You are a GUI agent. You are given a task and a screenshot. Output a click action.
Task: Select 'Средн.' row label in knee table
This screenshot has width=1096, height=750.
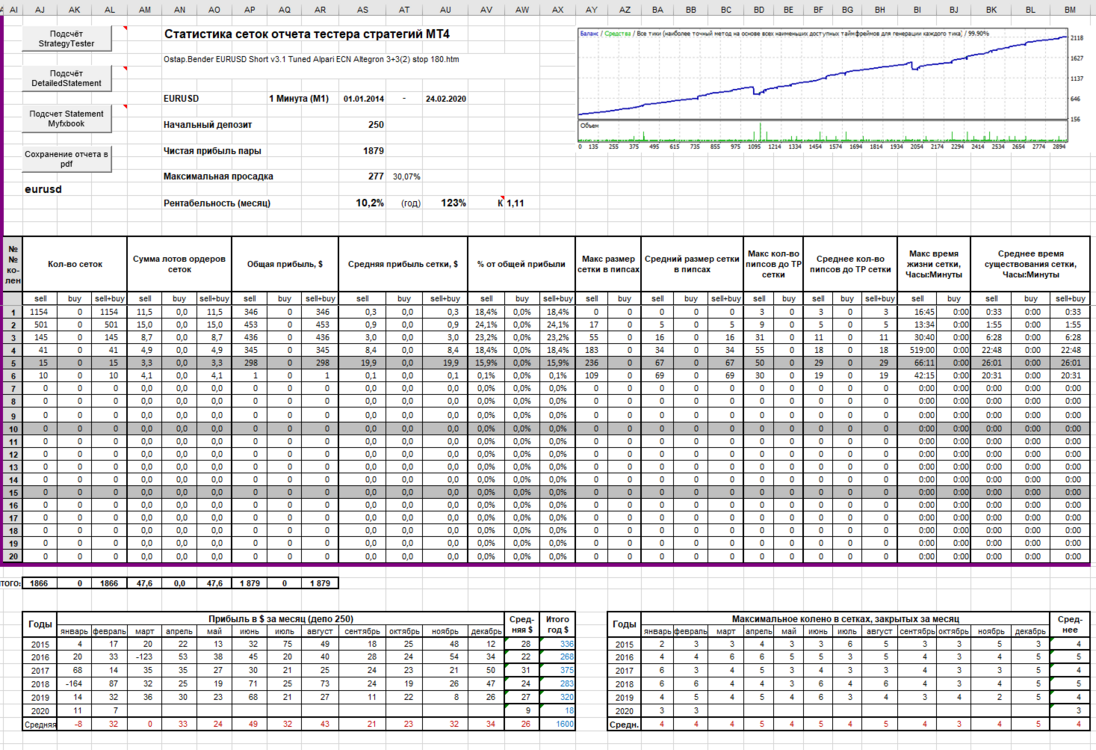point(624,724)
